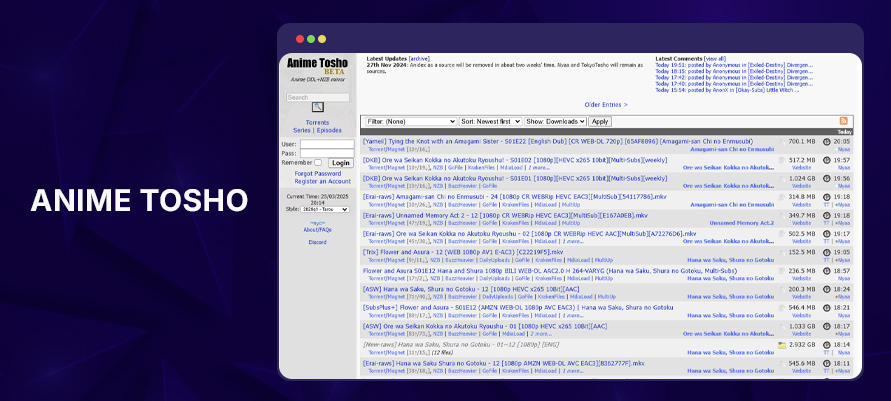
Task: Click the Search text field
Action: coord(317,97)
